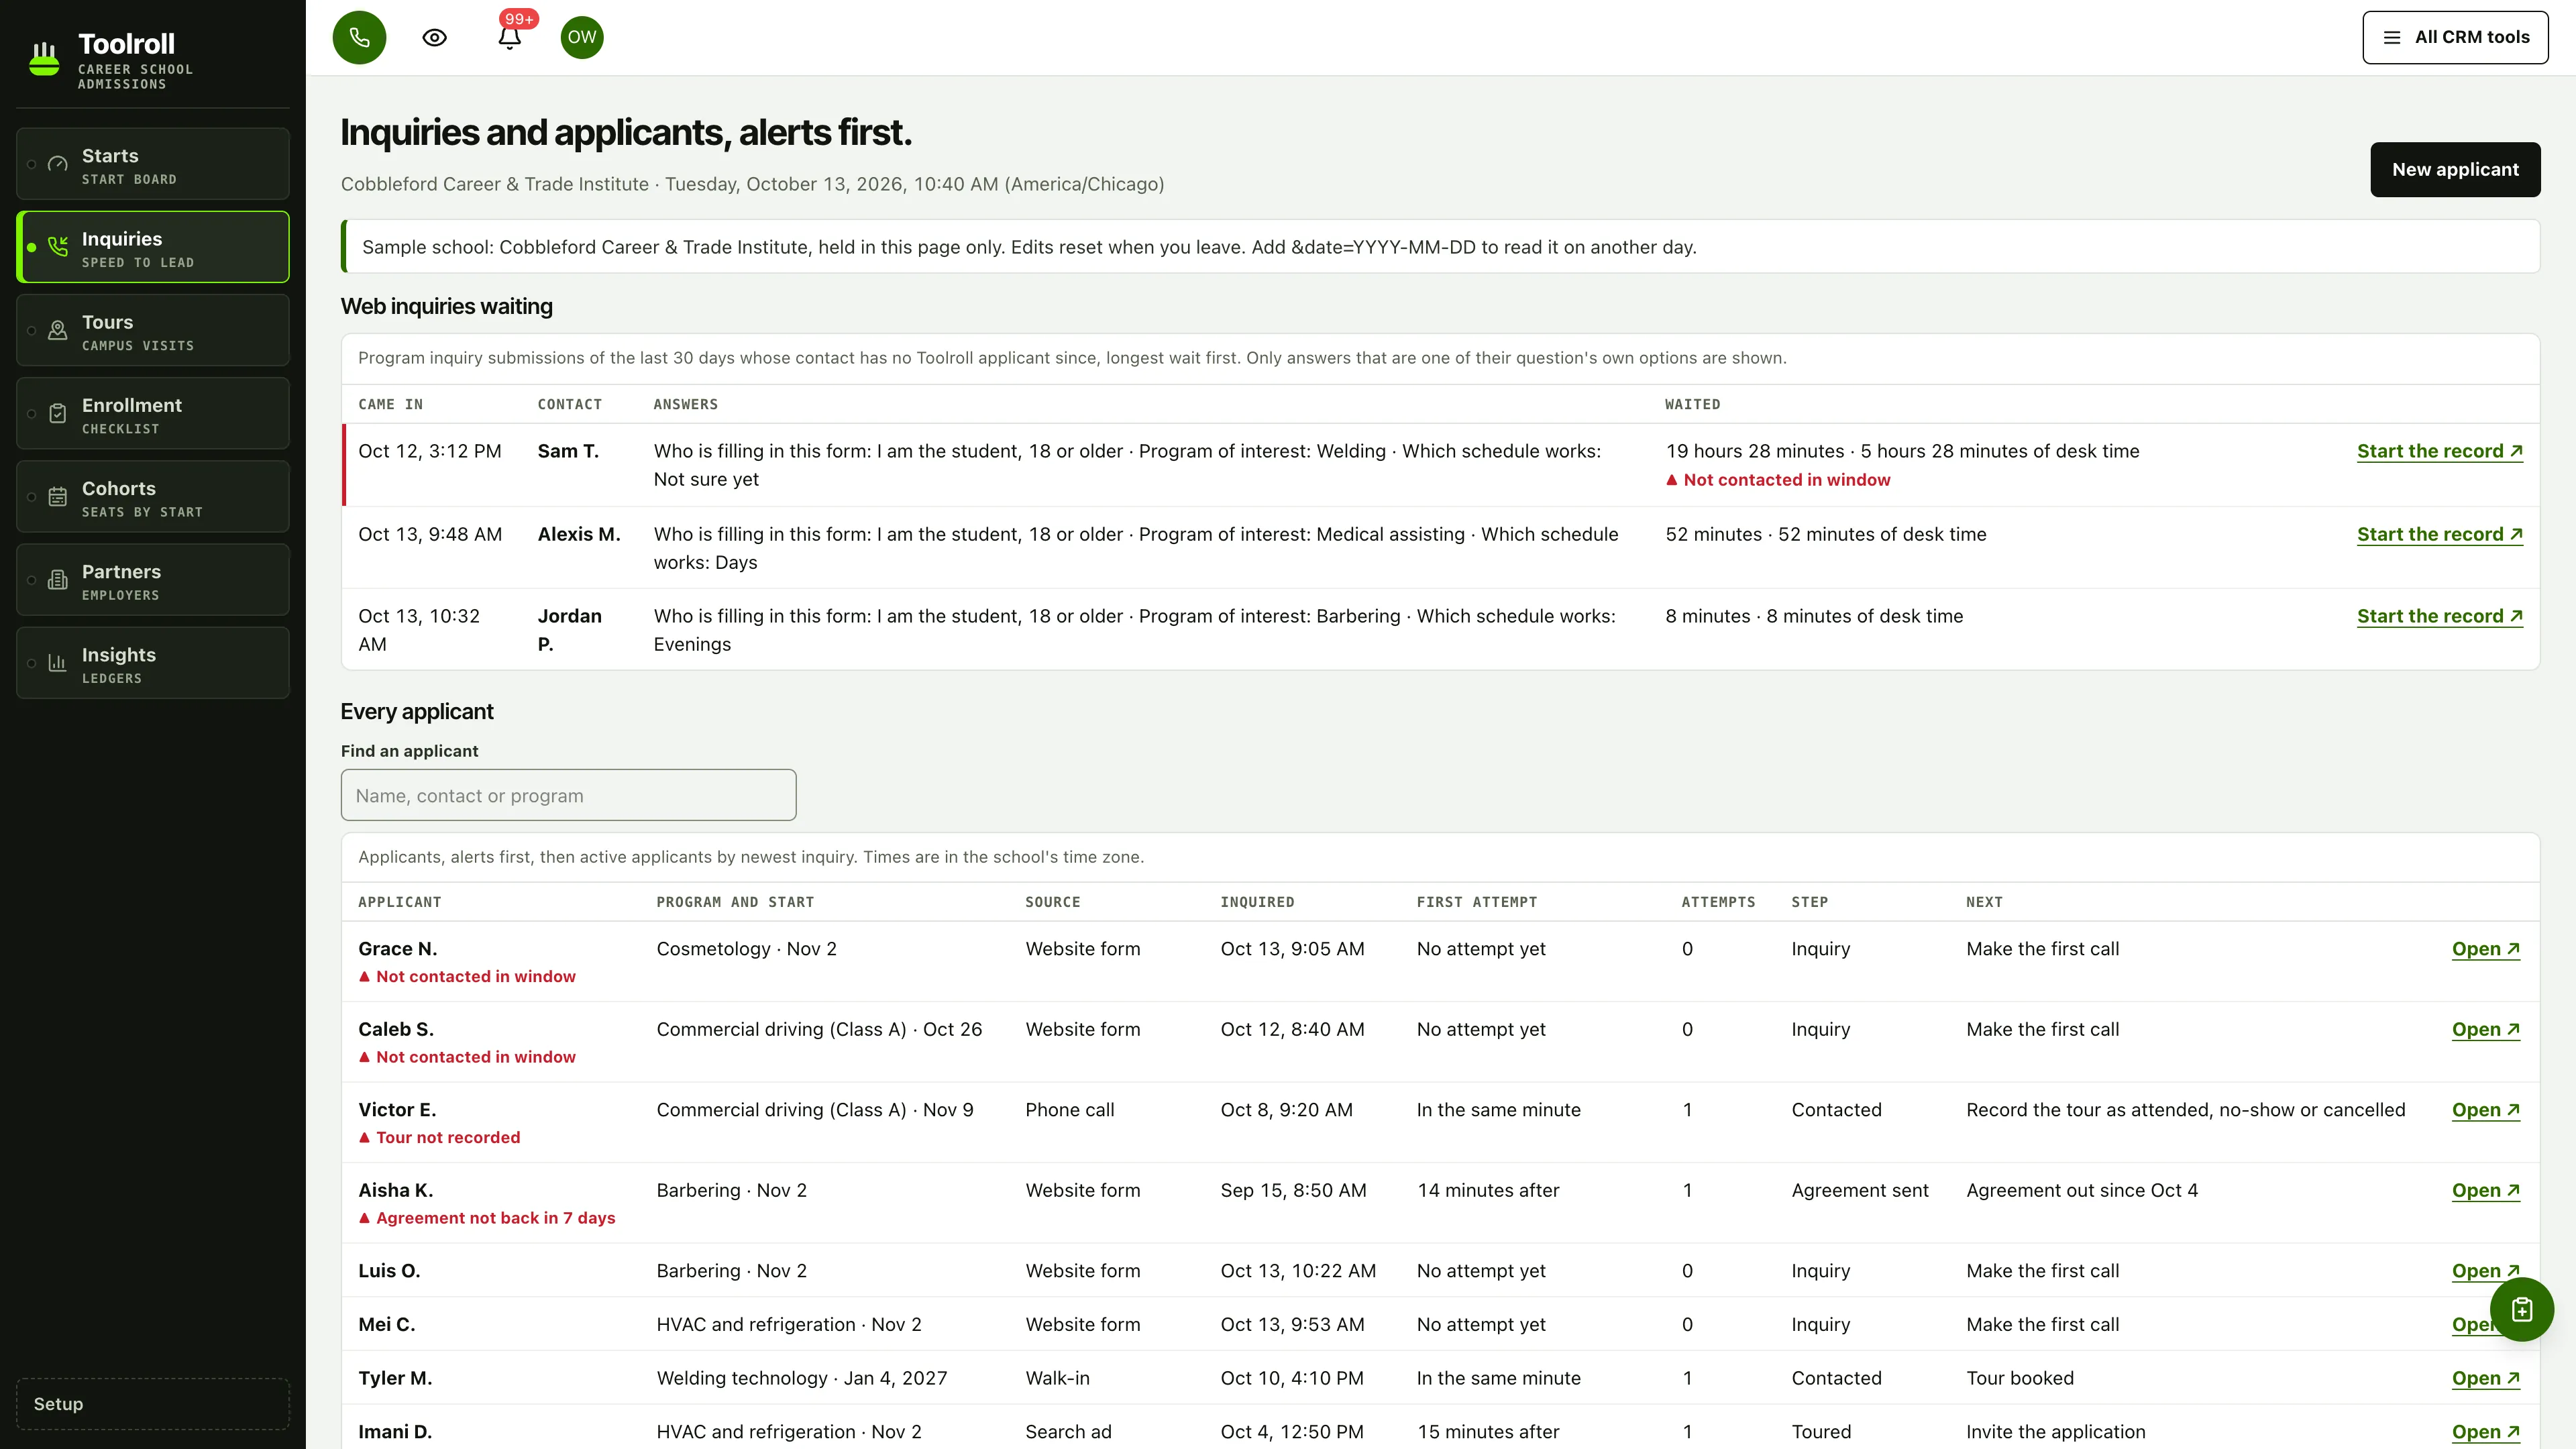Image resolution: width=2576 pixels, height=1449 pixels.
Task: Click the New applicant button
Action: 2455,170
